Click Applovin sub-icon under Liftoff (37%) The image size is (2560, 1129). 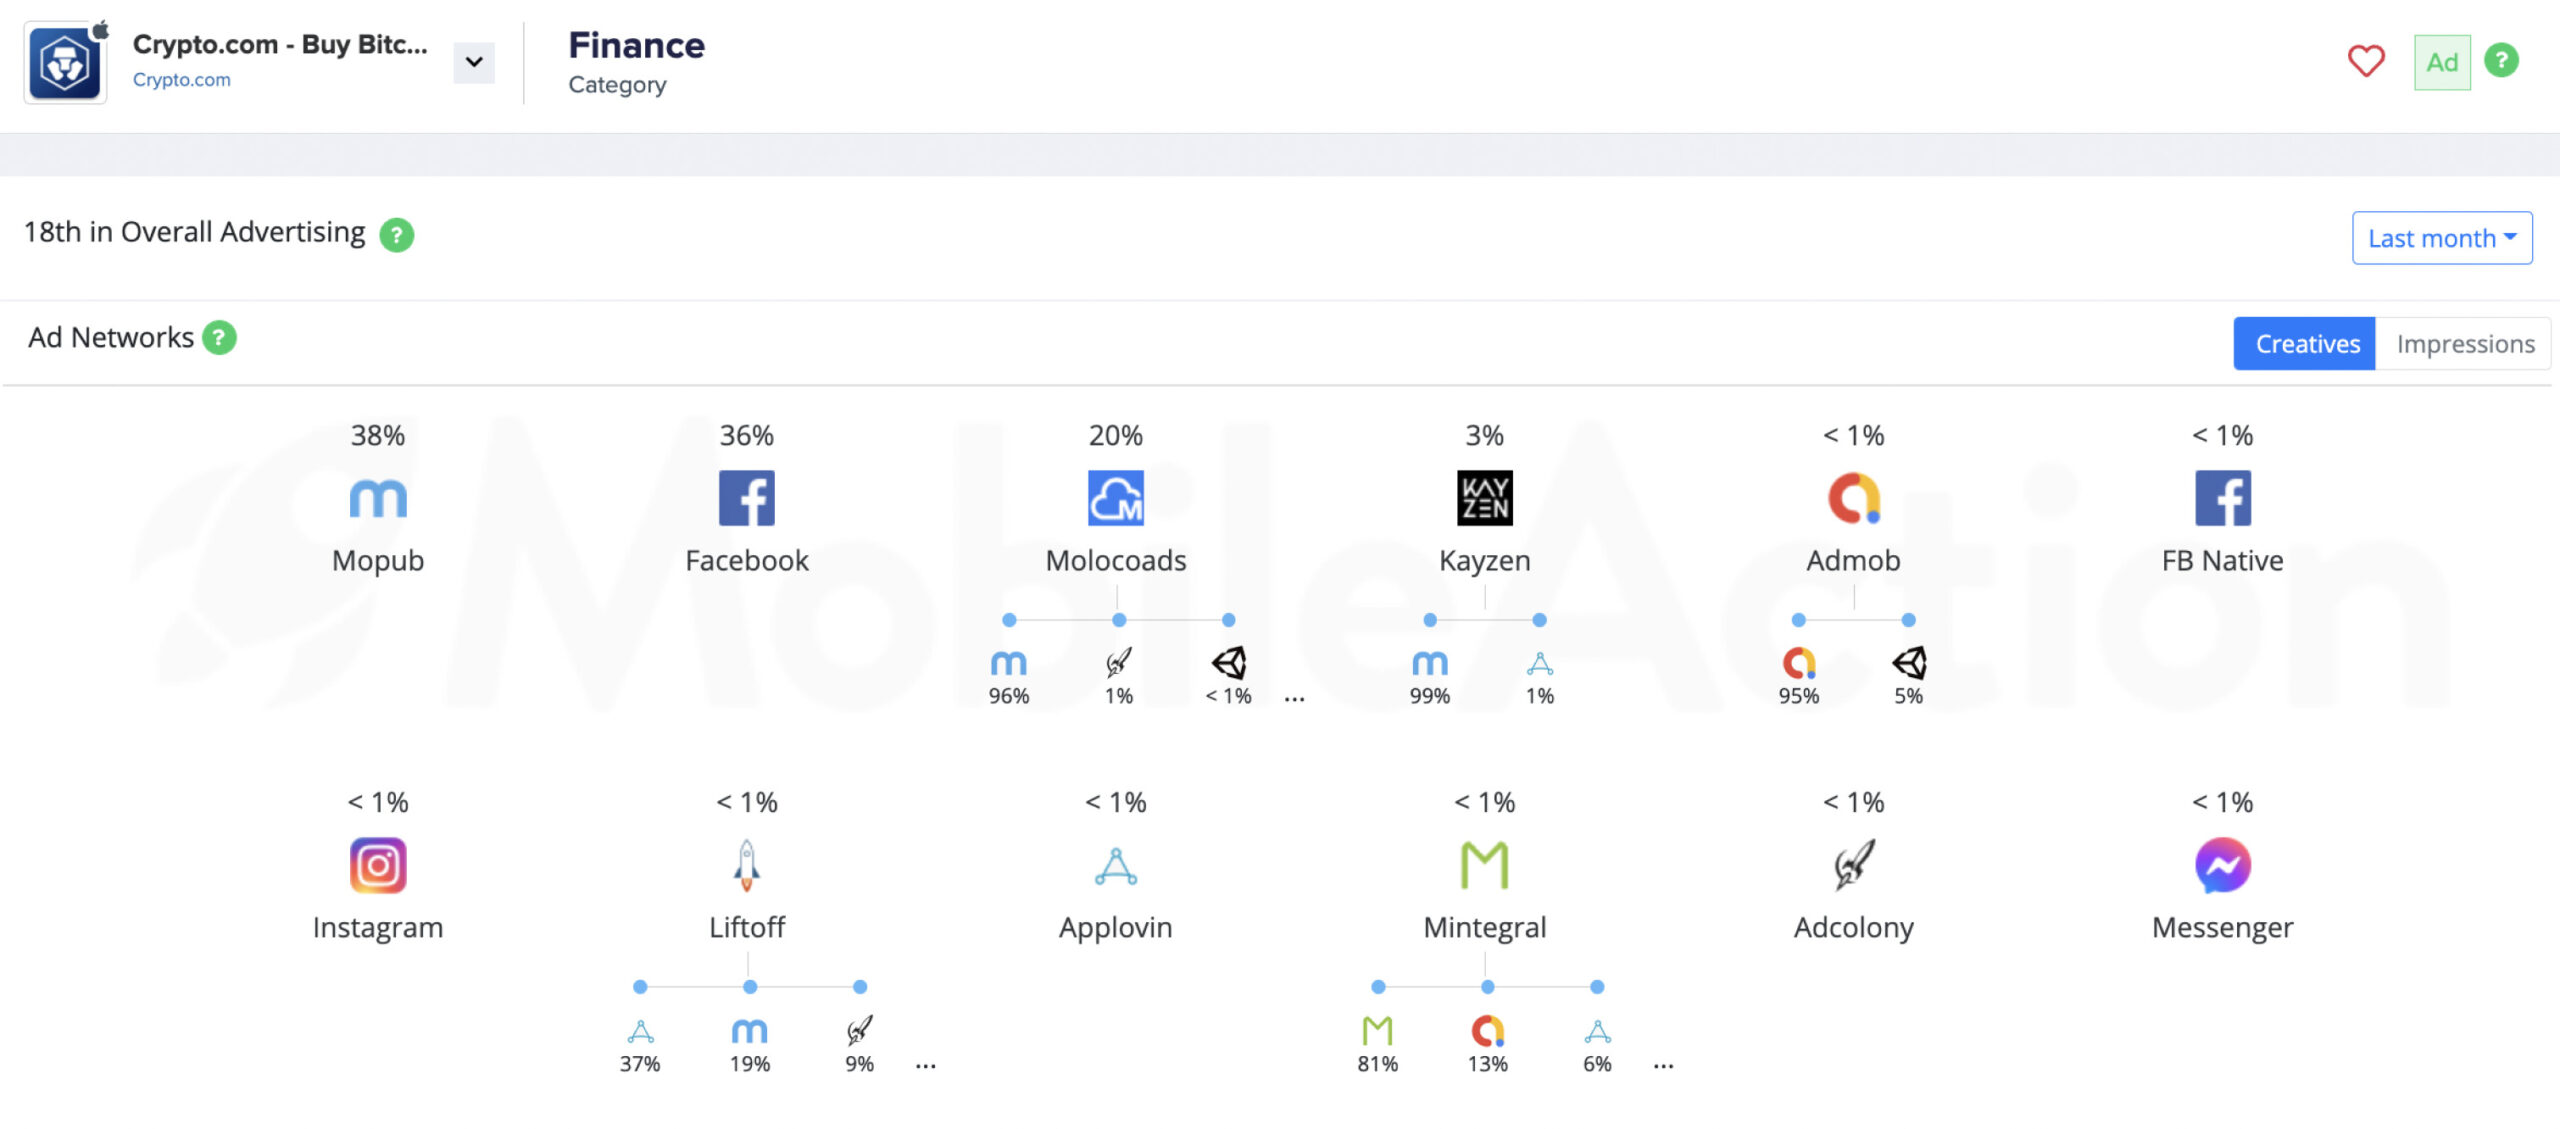tap(640, 1031)
